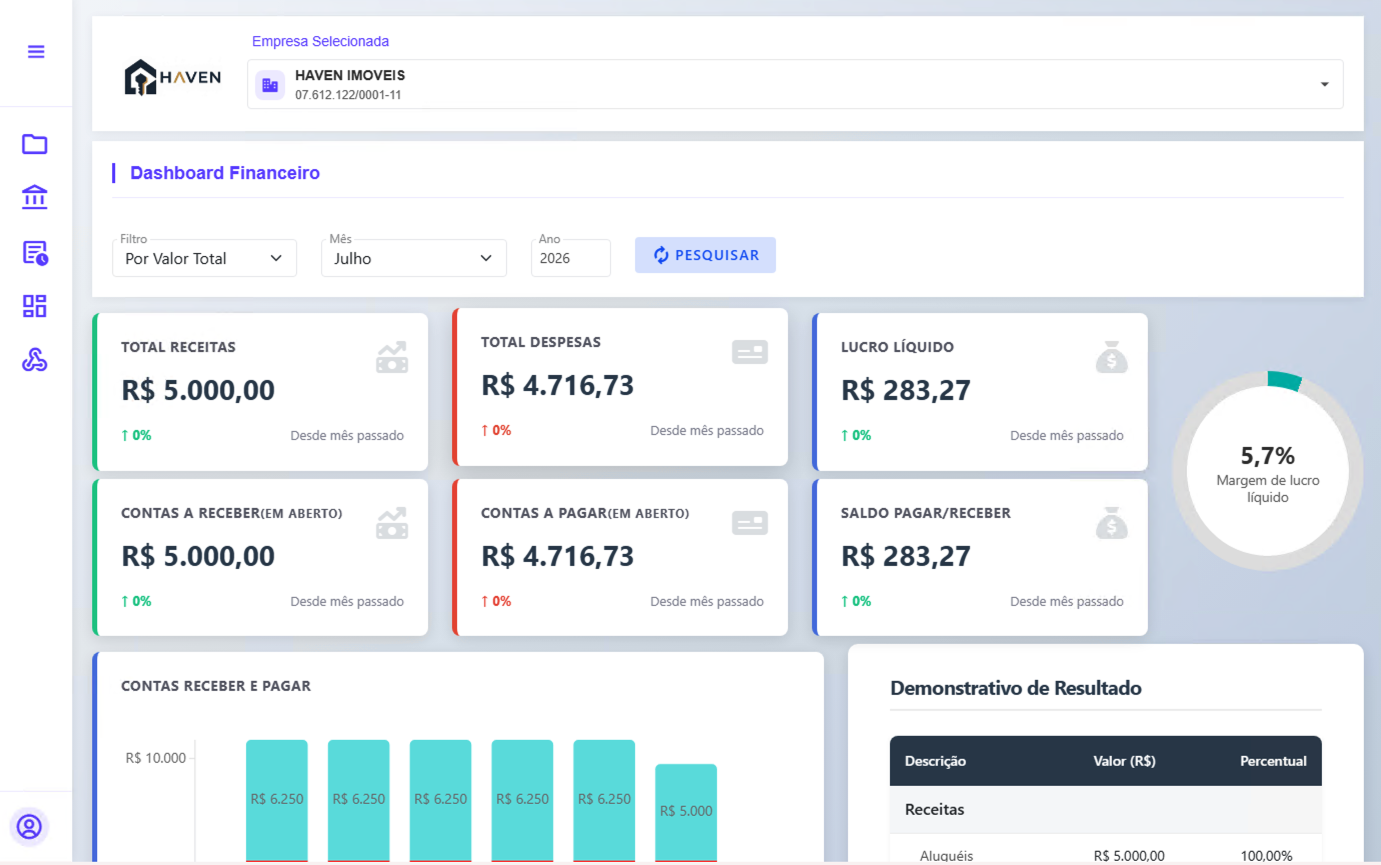Open the hamburger menu icon
Viewport: 1381px width, 865px height.
coord(36,52)
